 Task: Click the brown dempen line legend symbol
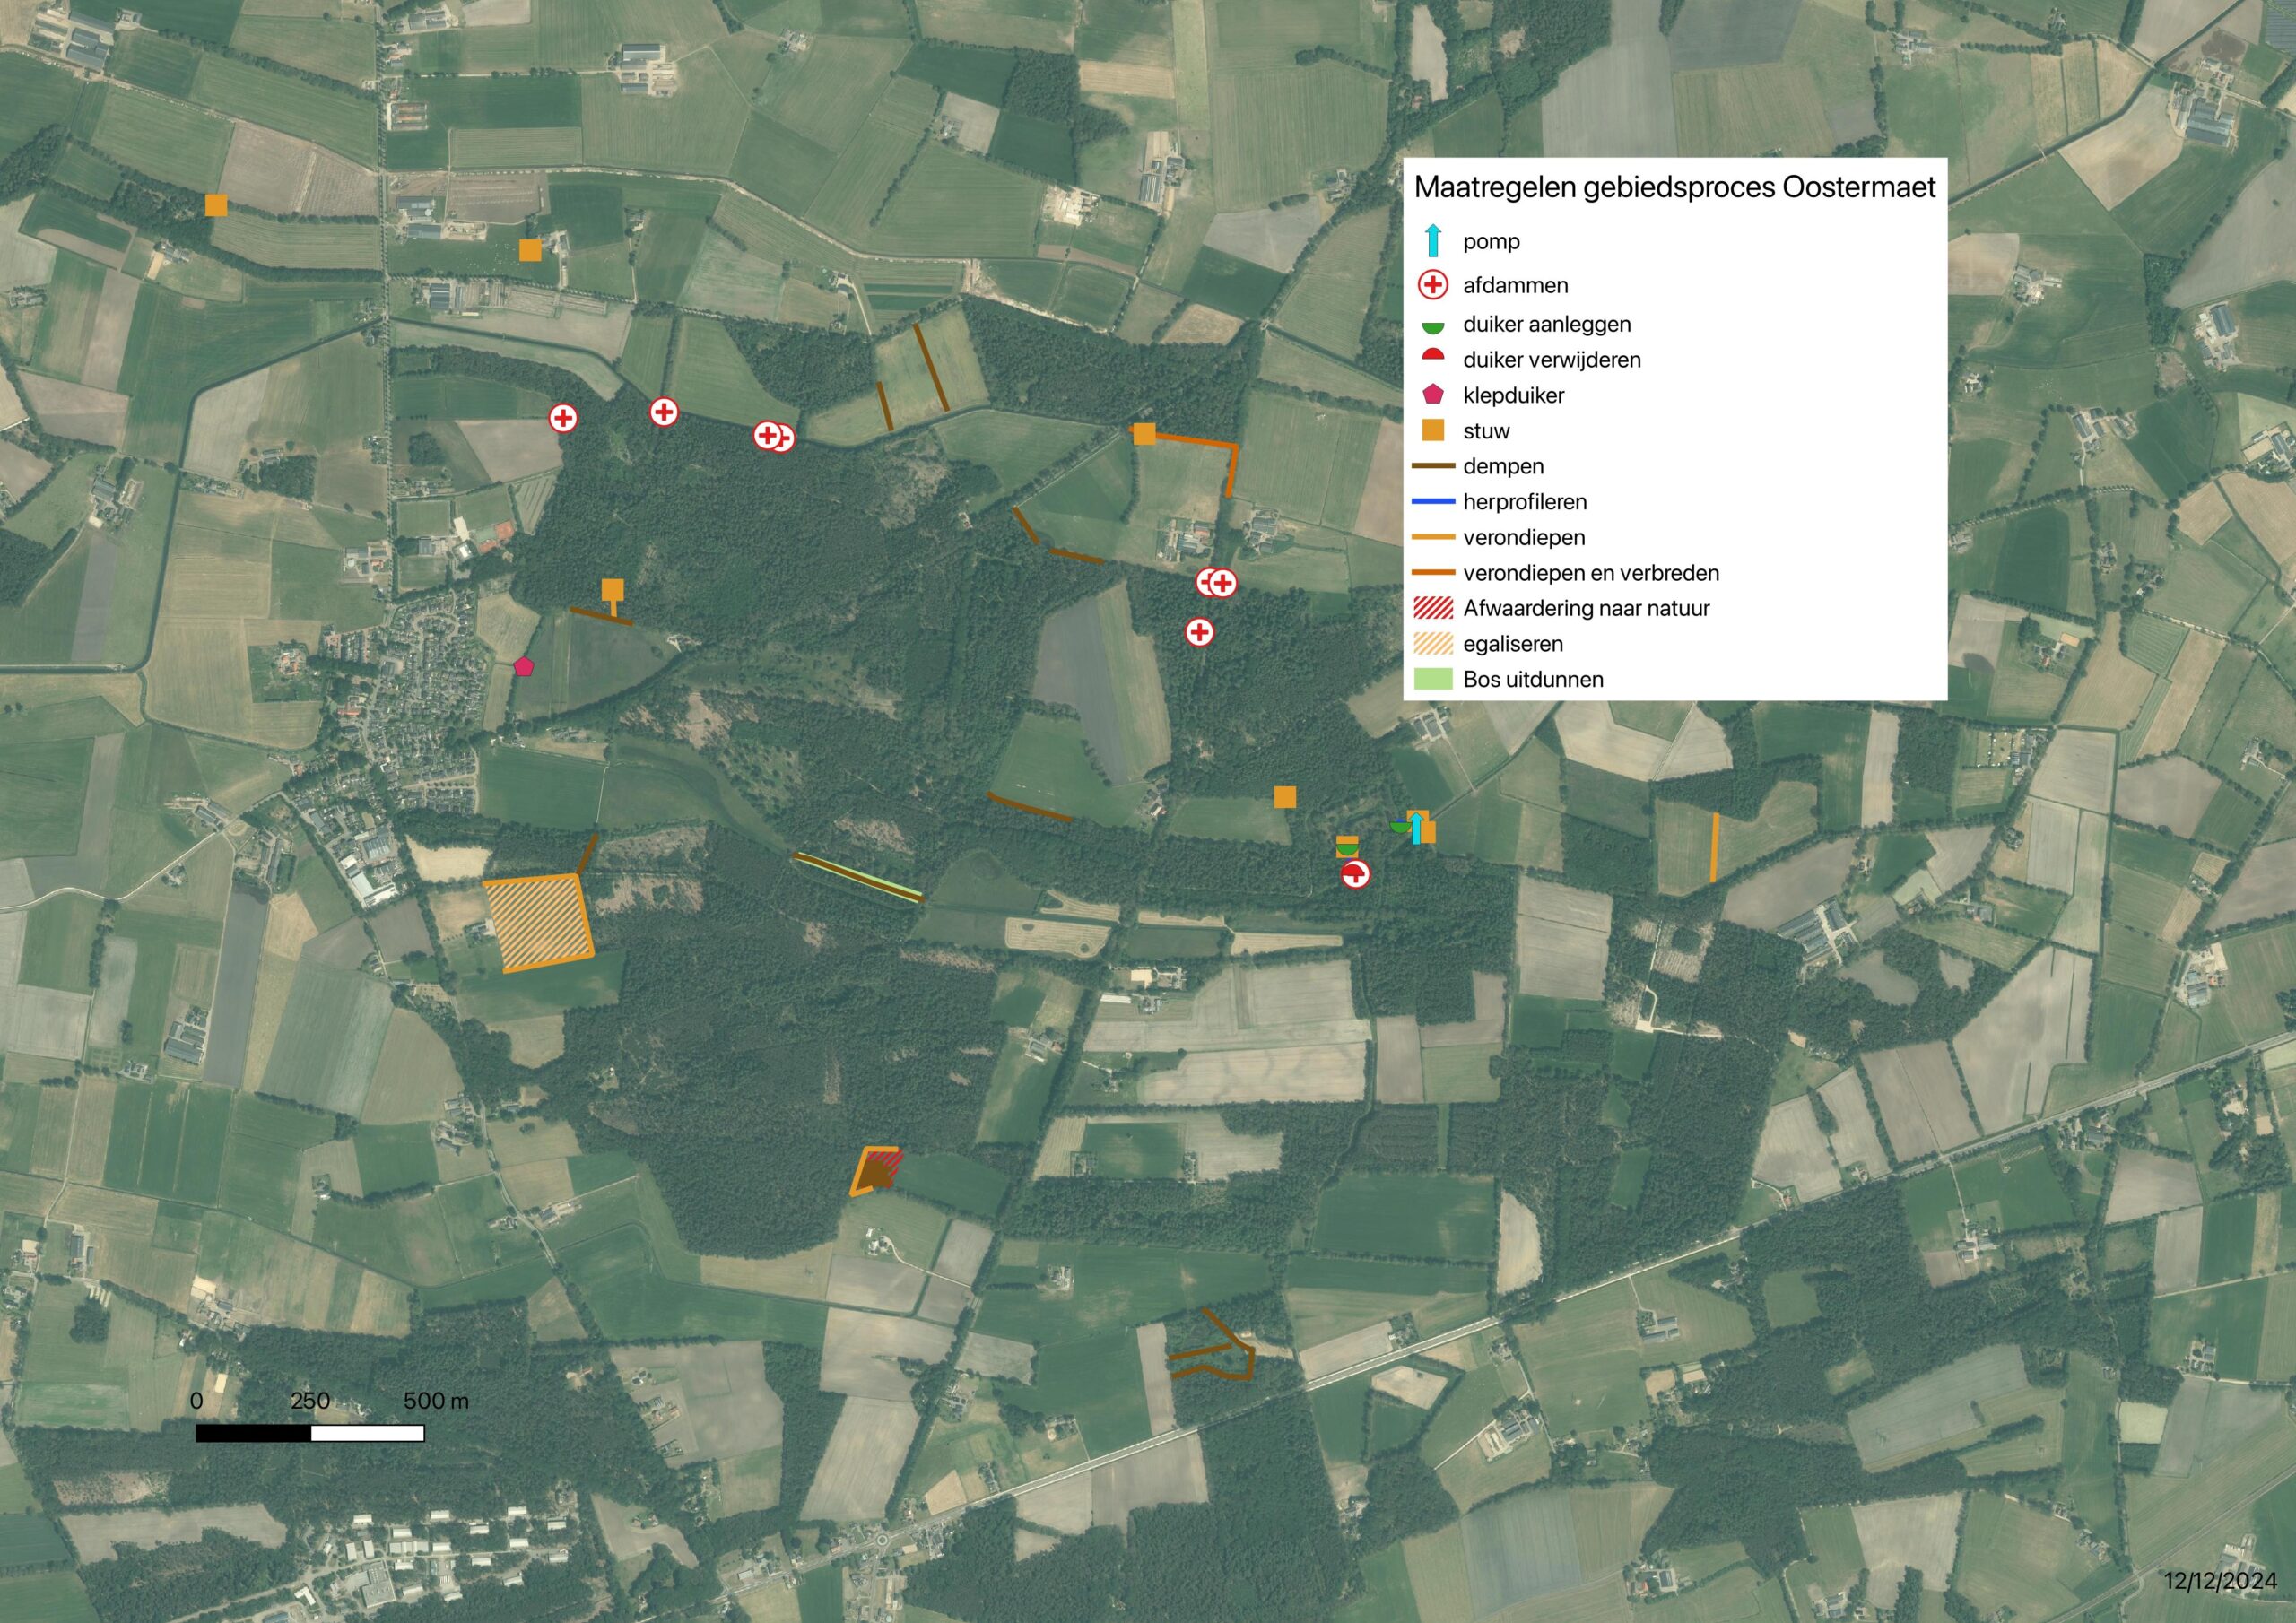1433,466
